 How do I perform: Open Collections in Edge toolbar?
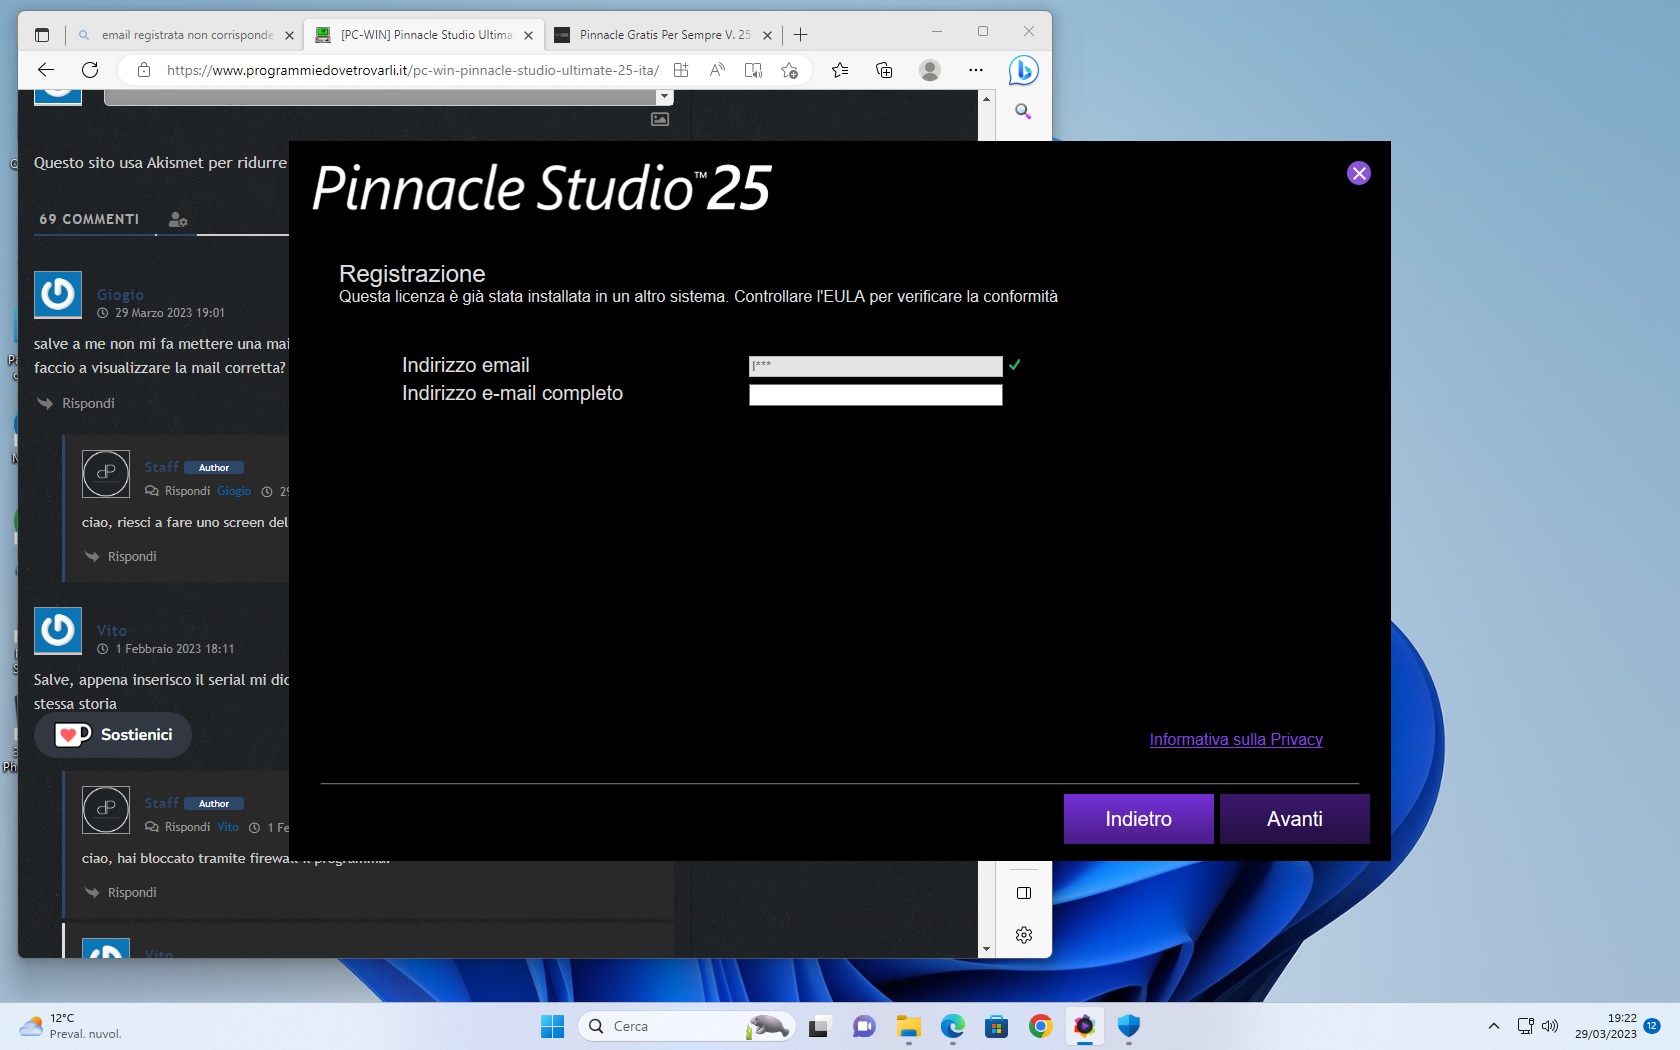coord(884,70)
